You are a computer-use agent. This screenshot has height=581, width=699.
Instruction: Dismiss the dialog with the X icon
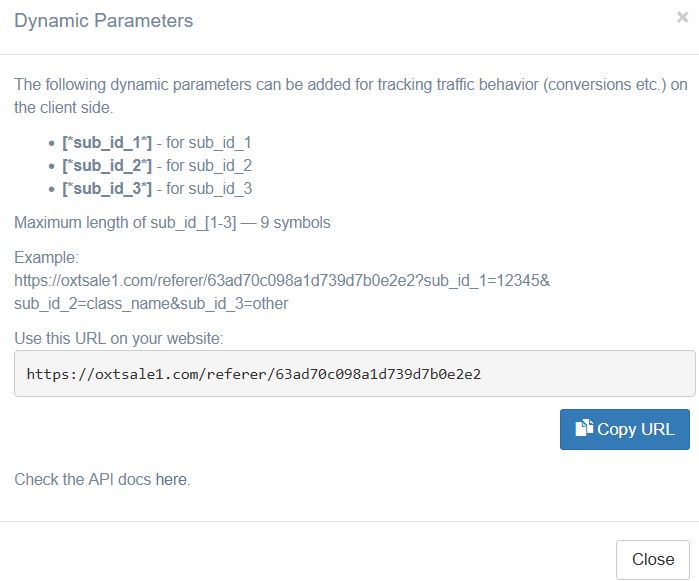coord(682,17)
